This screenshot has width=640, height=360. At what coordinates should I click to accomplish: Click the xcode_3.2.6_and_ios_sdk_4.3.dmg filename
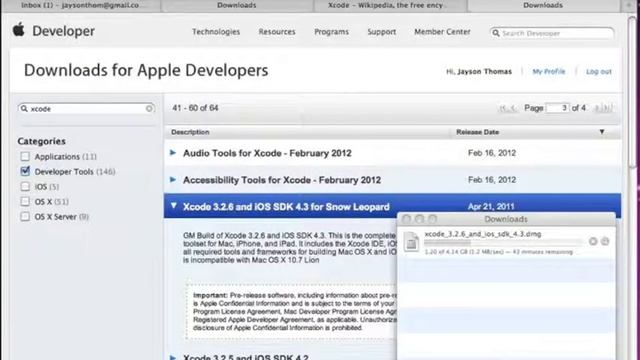coord(483,234)
